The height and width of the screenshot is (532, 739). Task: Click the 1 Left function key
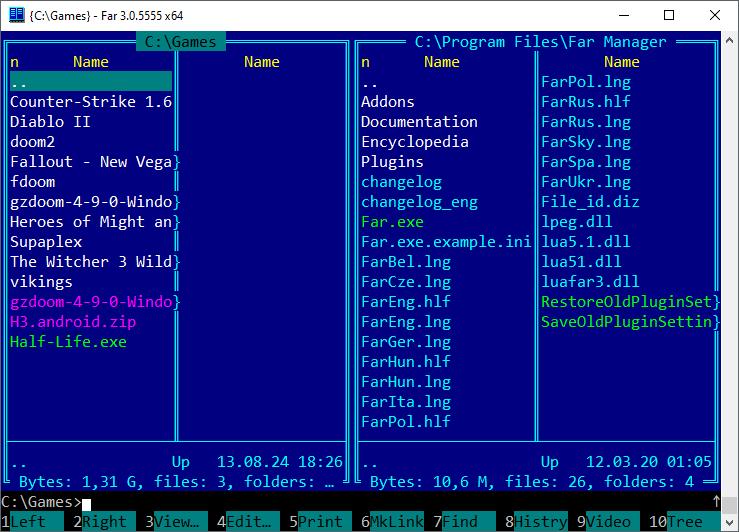tap(32, 522)
